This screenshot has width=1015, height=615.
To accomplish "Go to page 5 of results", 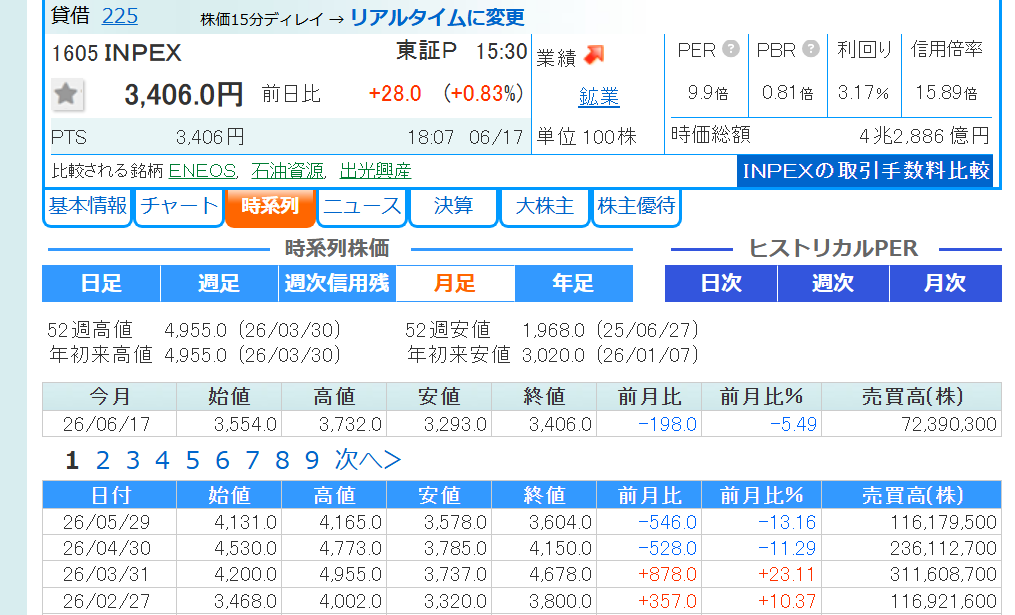I will tap(192, 460).
